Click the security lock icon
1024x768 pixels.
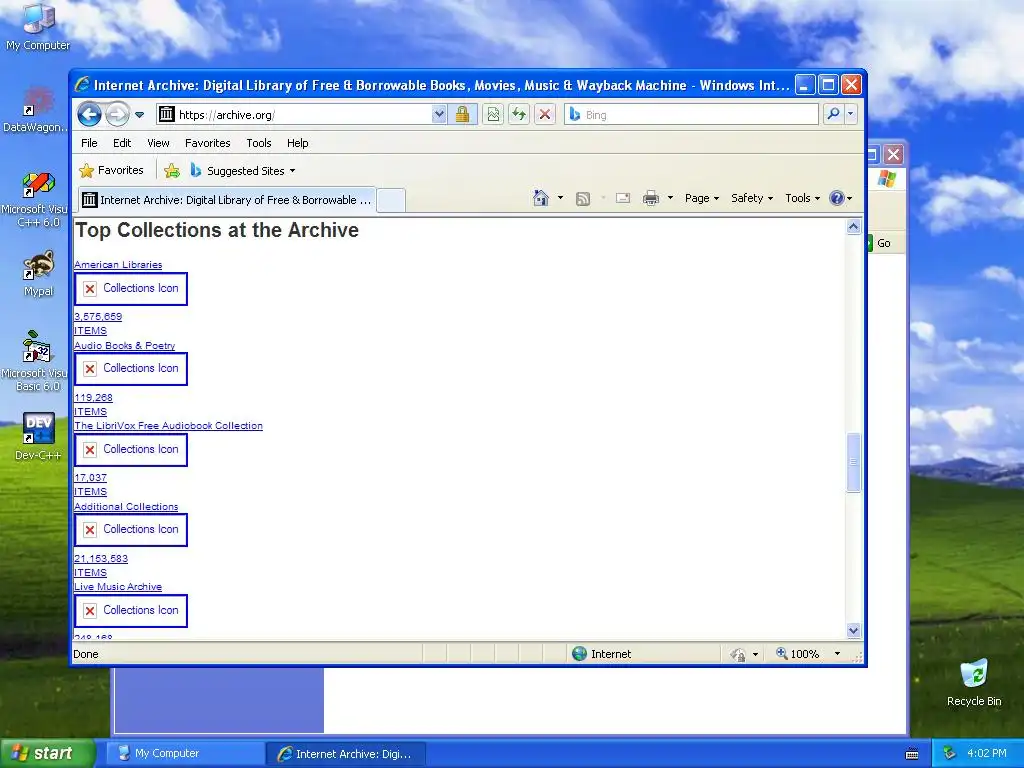(x=462, y=114)
